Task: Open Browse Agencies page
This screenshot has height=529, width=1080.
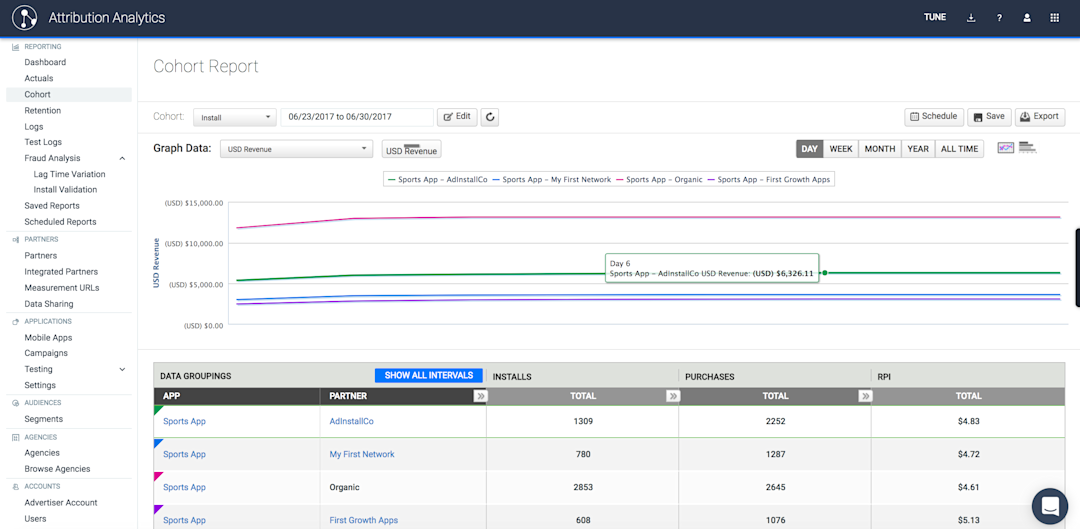Action: pos(57,469)
